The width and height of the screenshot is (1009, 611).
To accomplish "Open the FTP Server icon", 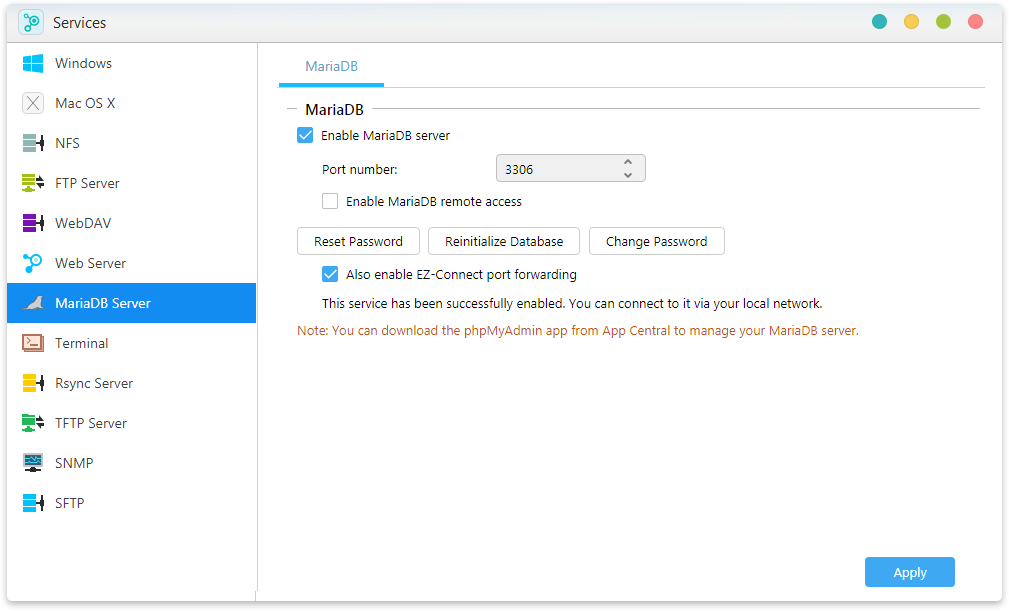I will 33,183.
